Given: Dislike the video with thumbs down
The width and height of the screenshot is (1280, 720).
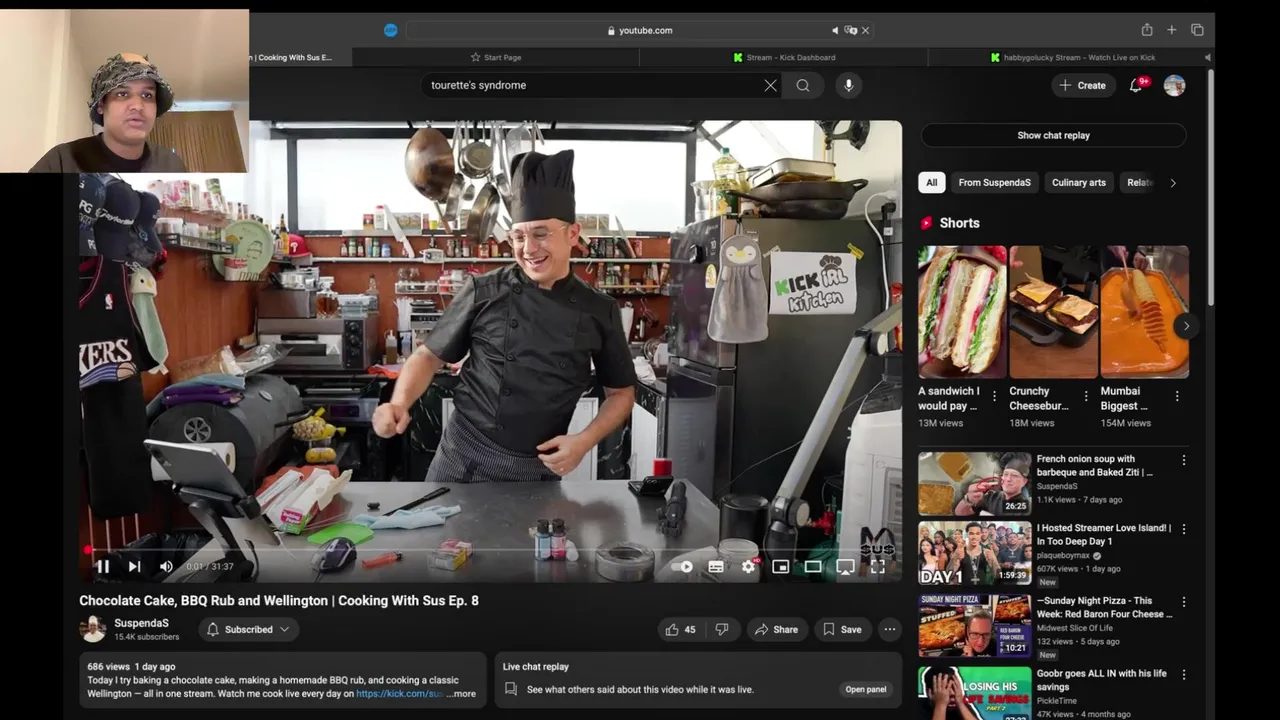Looking at the screenshot, I should tap(722, 629).
